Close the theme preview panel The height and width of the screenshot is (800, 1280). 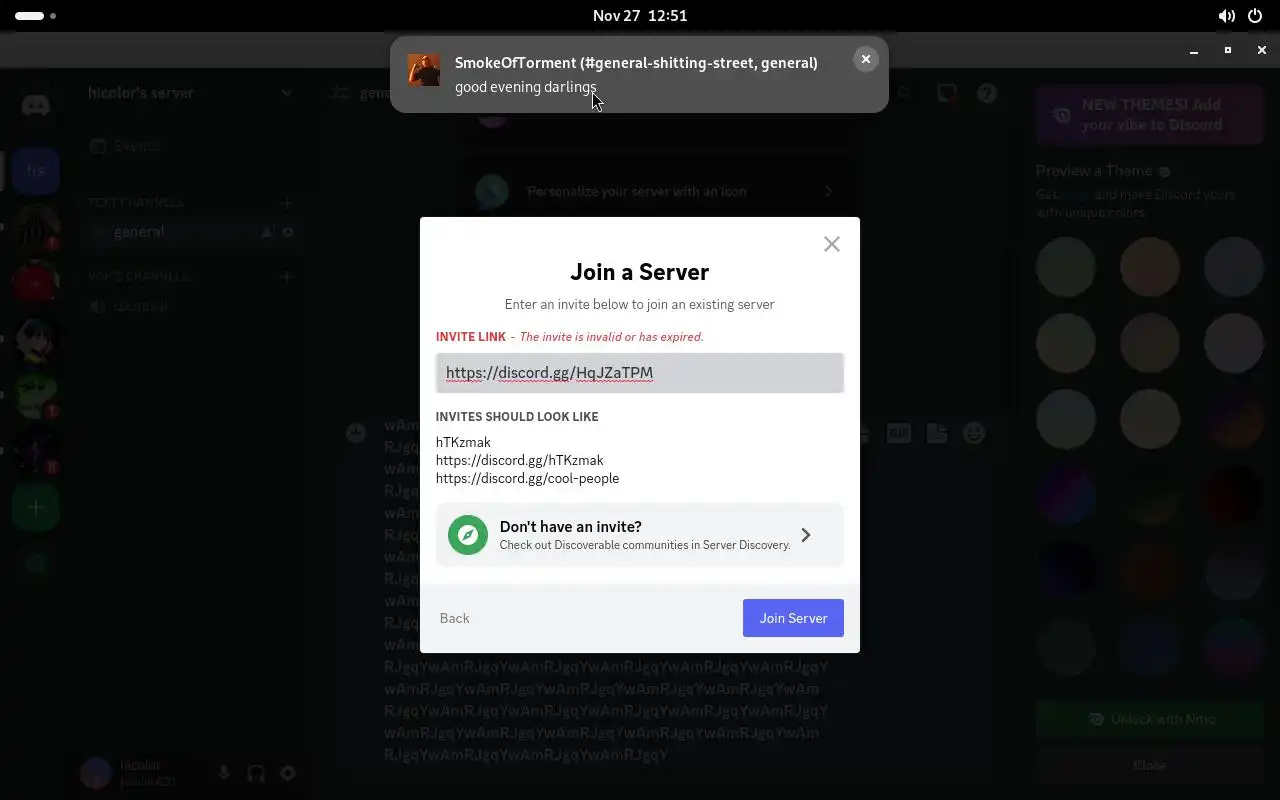click(x=1150, y=765)
